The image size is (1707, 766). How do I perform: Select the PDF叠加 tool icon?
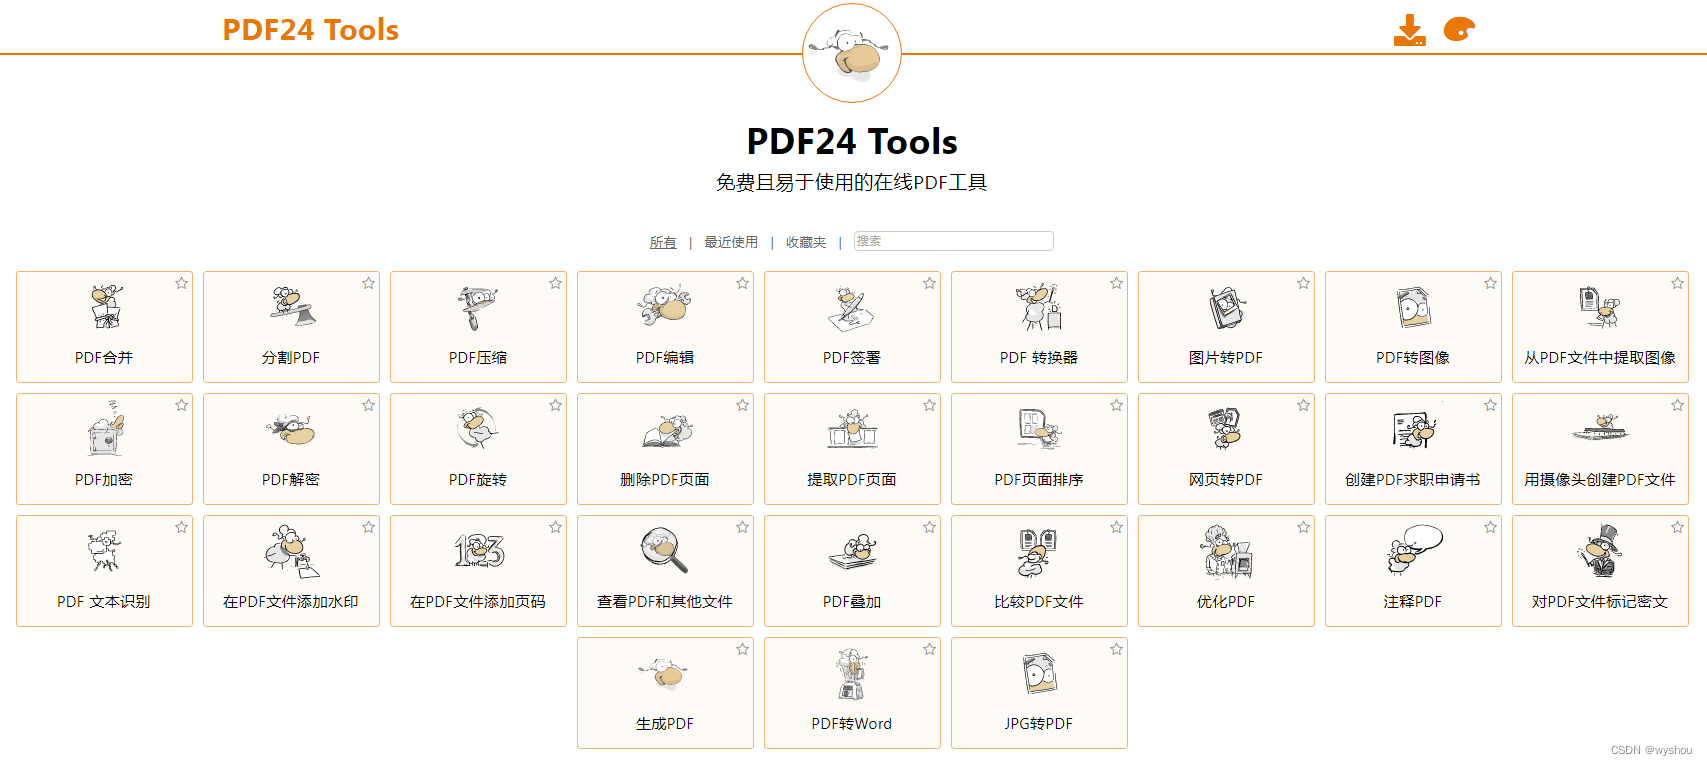click(852, 552)
